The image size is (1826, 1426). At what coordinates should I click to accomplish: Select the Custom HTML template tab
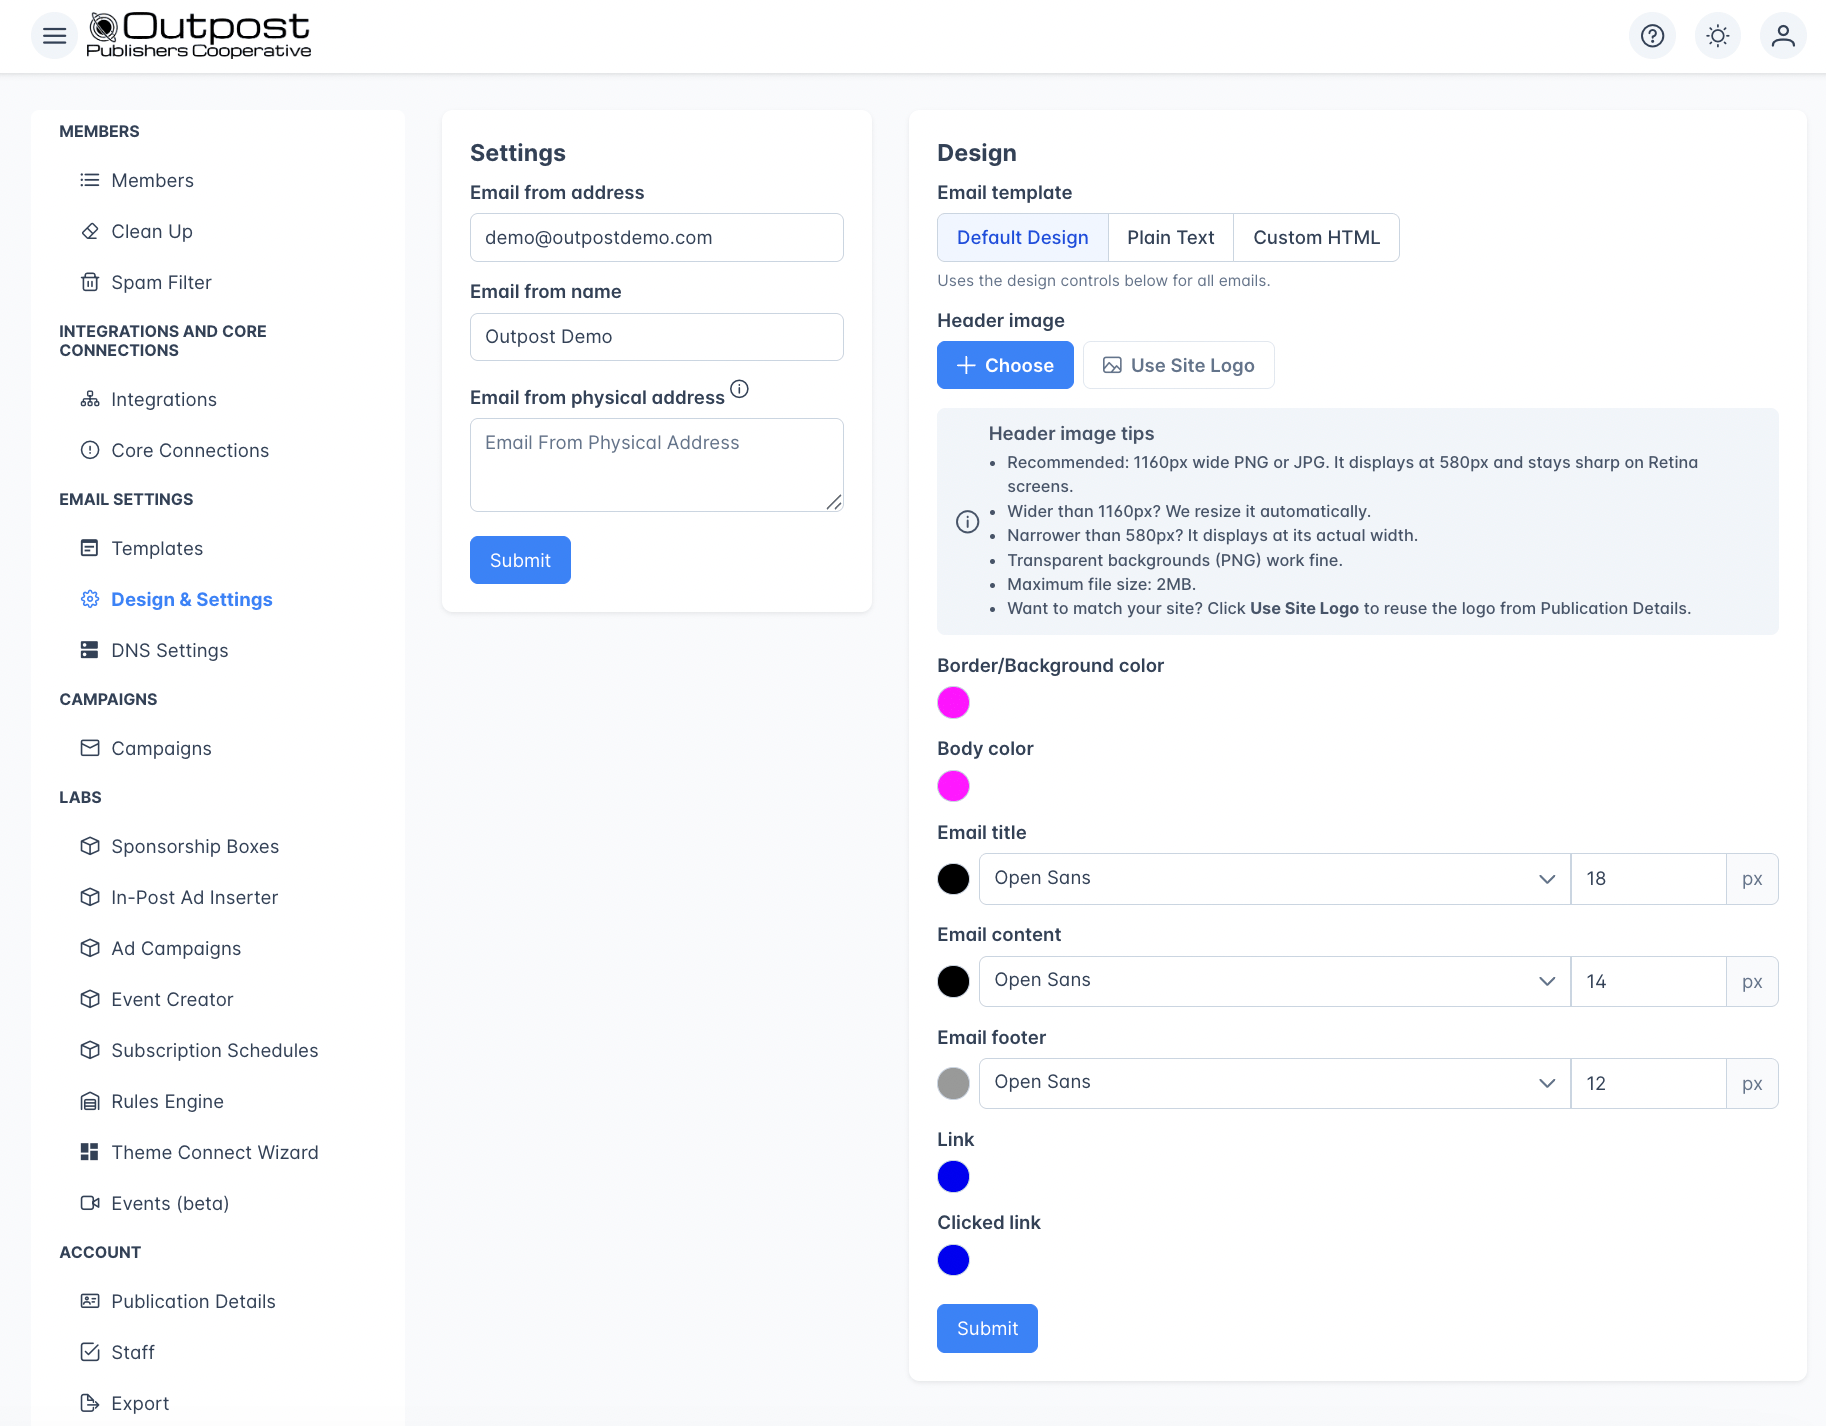point(1316,238)
